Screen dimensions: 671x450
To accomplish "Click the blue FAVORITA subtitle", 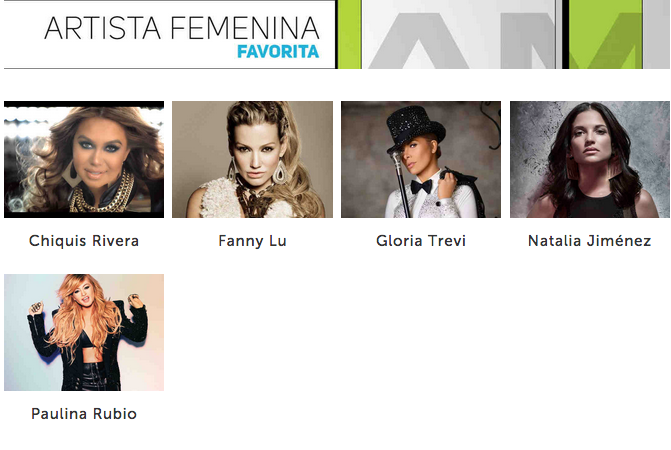I will 278,52.
